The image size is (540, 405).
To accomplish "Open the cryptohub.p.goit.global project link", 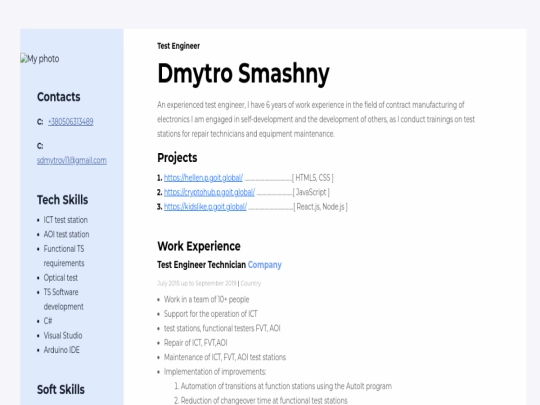I will (x=209, y=192).
